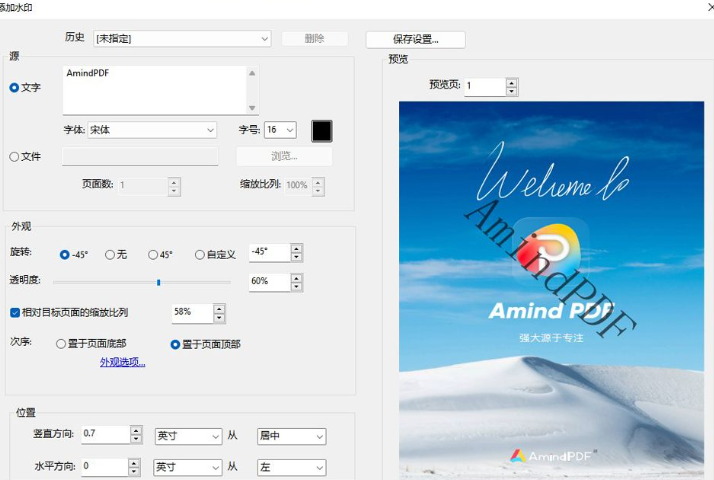Close the 添加水印 dialog window
Screen dimensions: 714x480
[x=709, y=6]
